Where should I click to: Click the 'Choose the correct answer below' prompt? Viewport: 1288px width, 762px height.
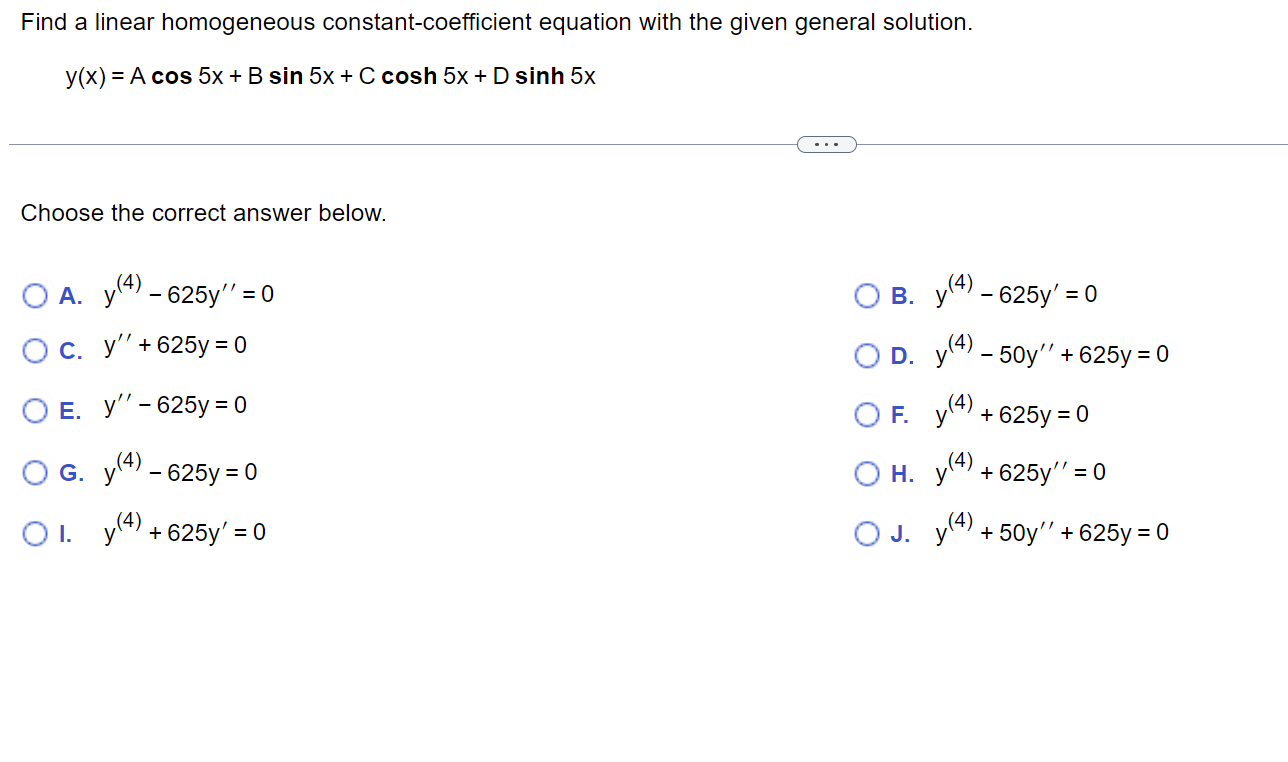point(204,213)
